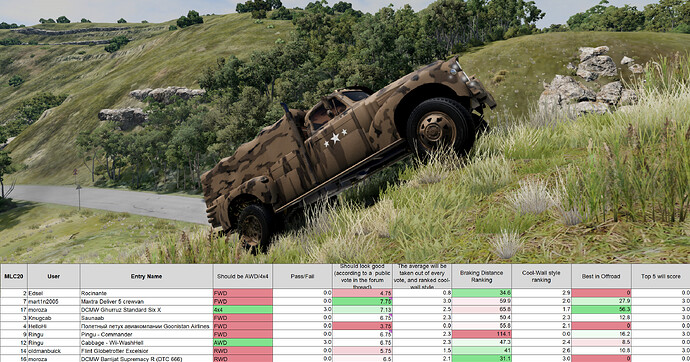Select the MLC20 column header

14,276
